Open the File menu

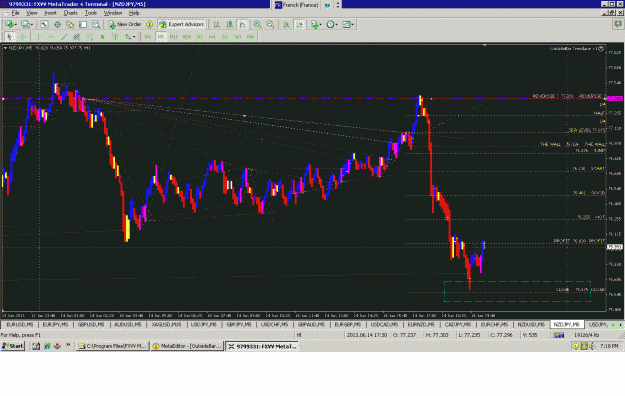click(15, 13)
